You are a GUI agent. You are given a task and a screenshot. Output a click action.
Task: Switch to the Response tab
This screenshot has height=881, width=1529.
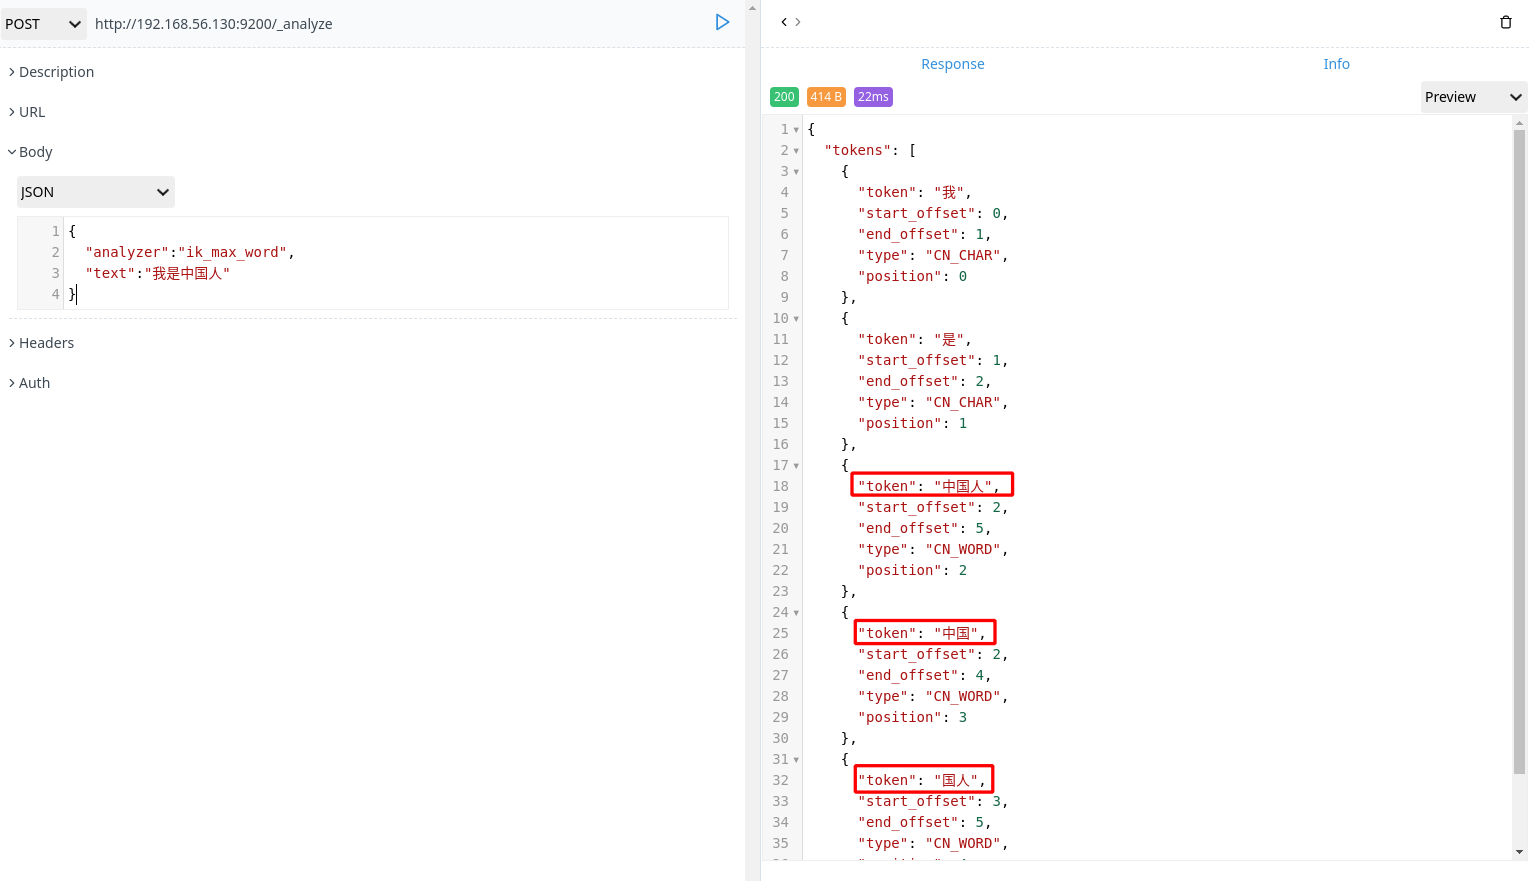click(952, 63)
